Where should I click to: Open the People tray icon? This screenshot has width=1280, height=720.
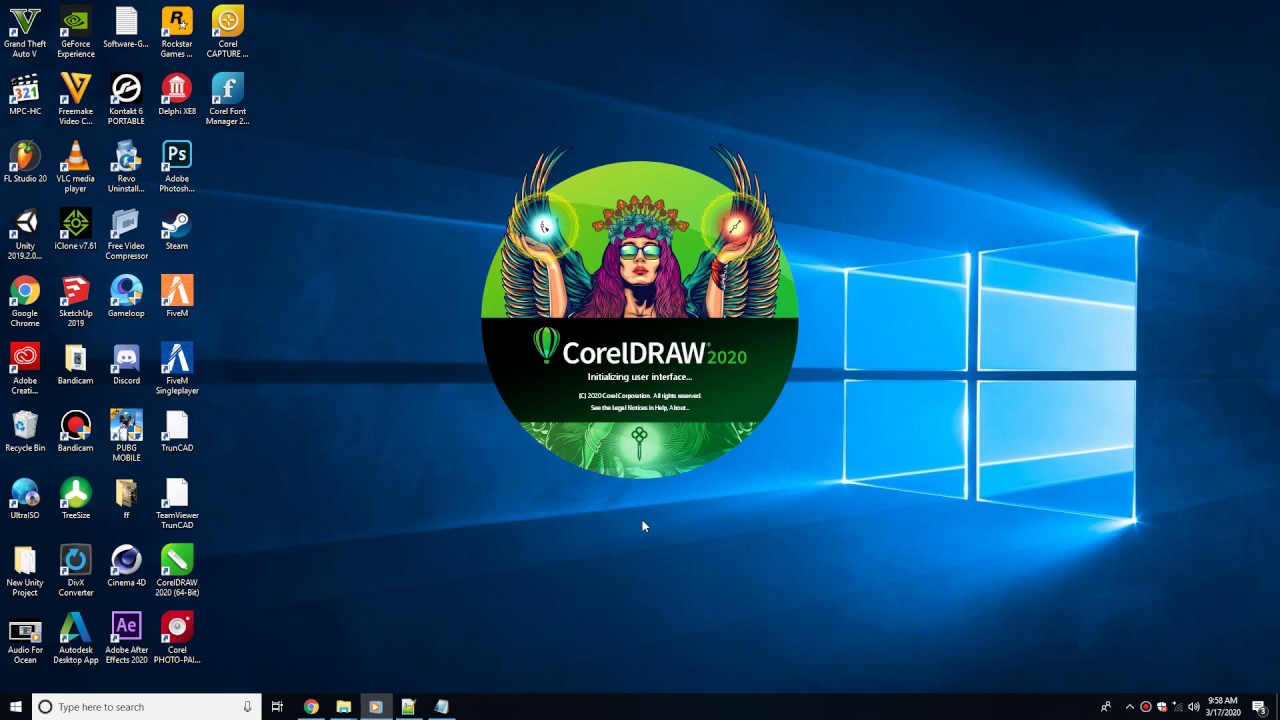coord(1105,707)
